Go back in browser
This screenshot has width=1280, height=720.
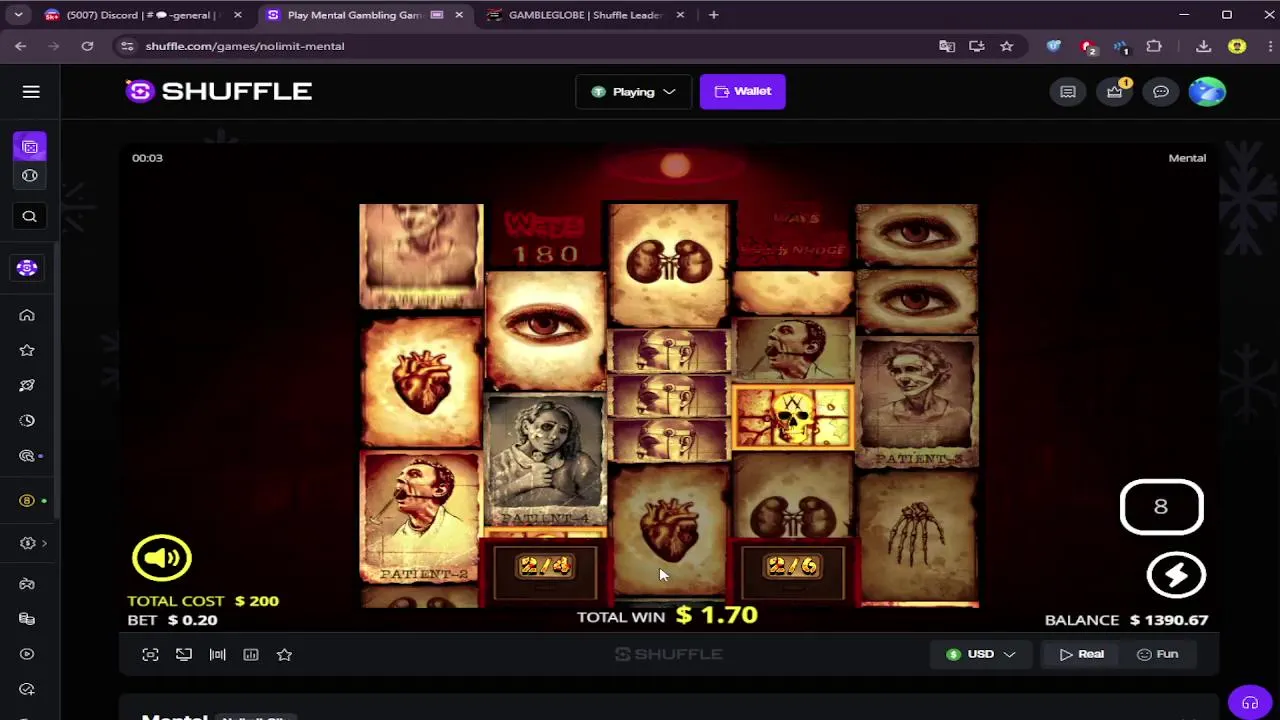coord(21,46)
